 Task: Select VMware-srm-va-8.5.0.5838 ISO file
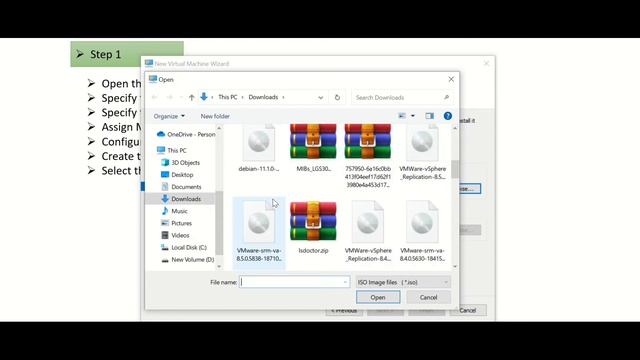(259, 232)
